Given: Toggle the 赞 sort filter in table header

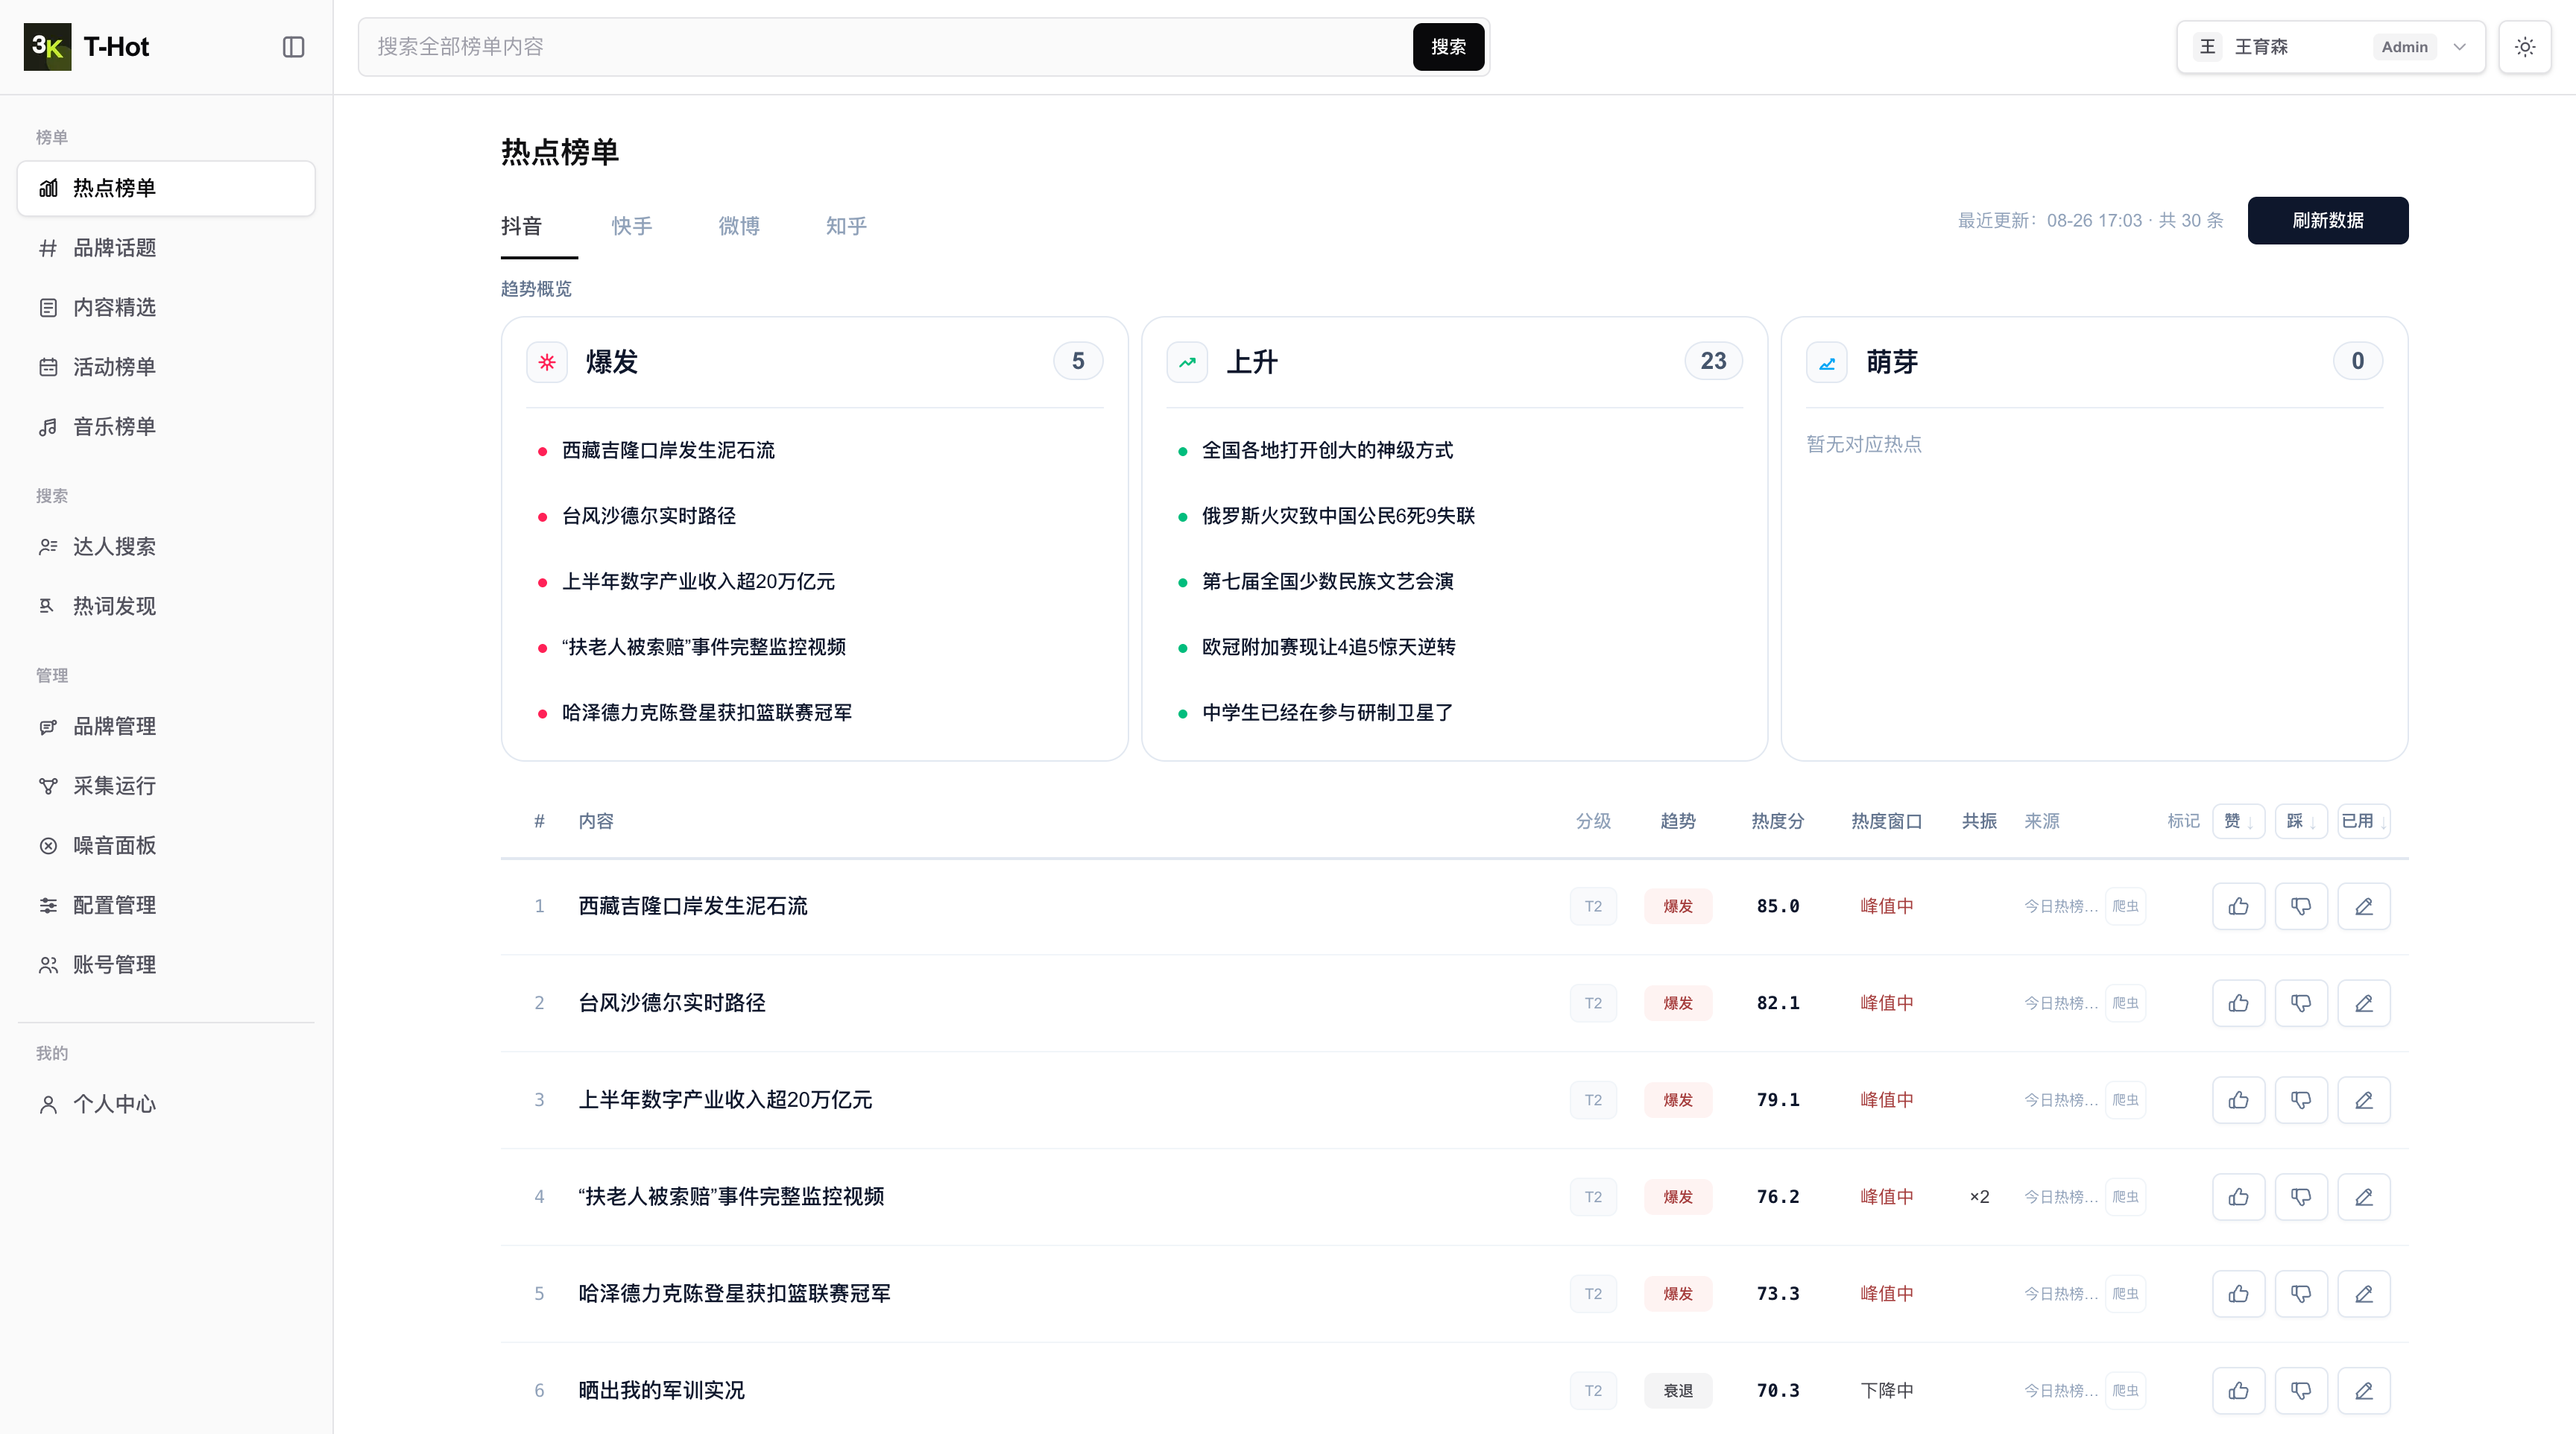Looking at the screenshot, I should click(x=2238, y=821).
